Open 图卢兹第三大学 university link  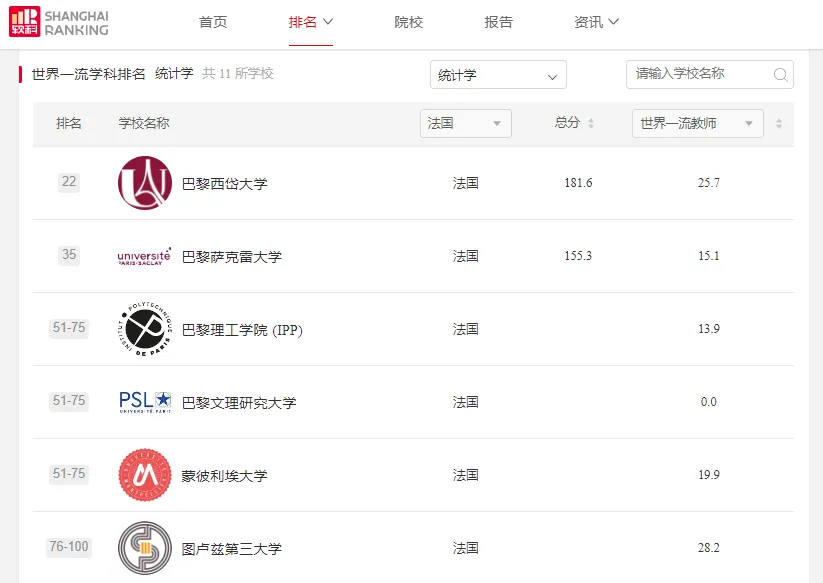[x=231, y=549]
